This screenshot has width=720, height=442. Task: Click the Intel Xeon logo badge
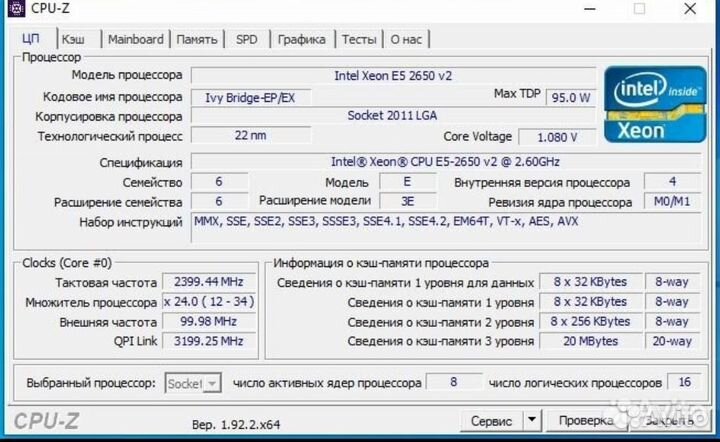(x=655, y=104)
